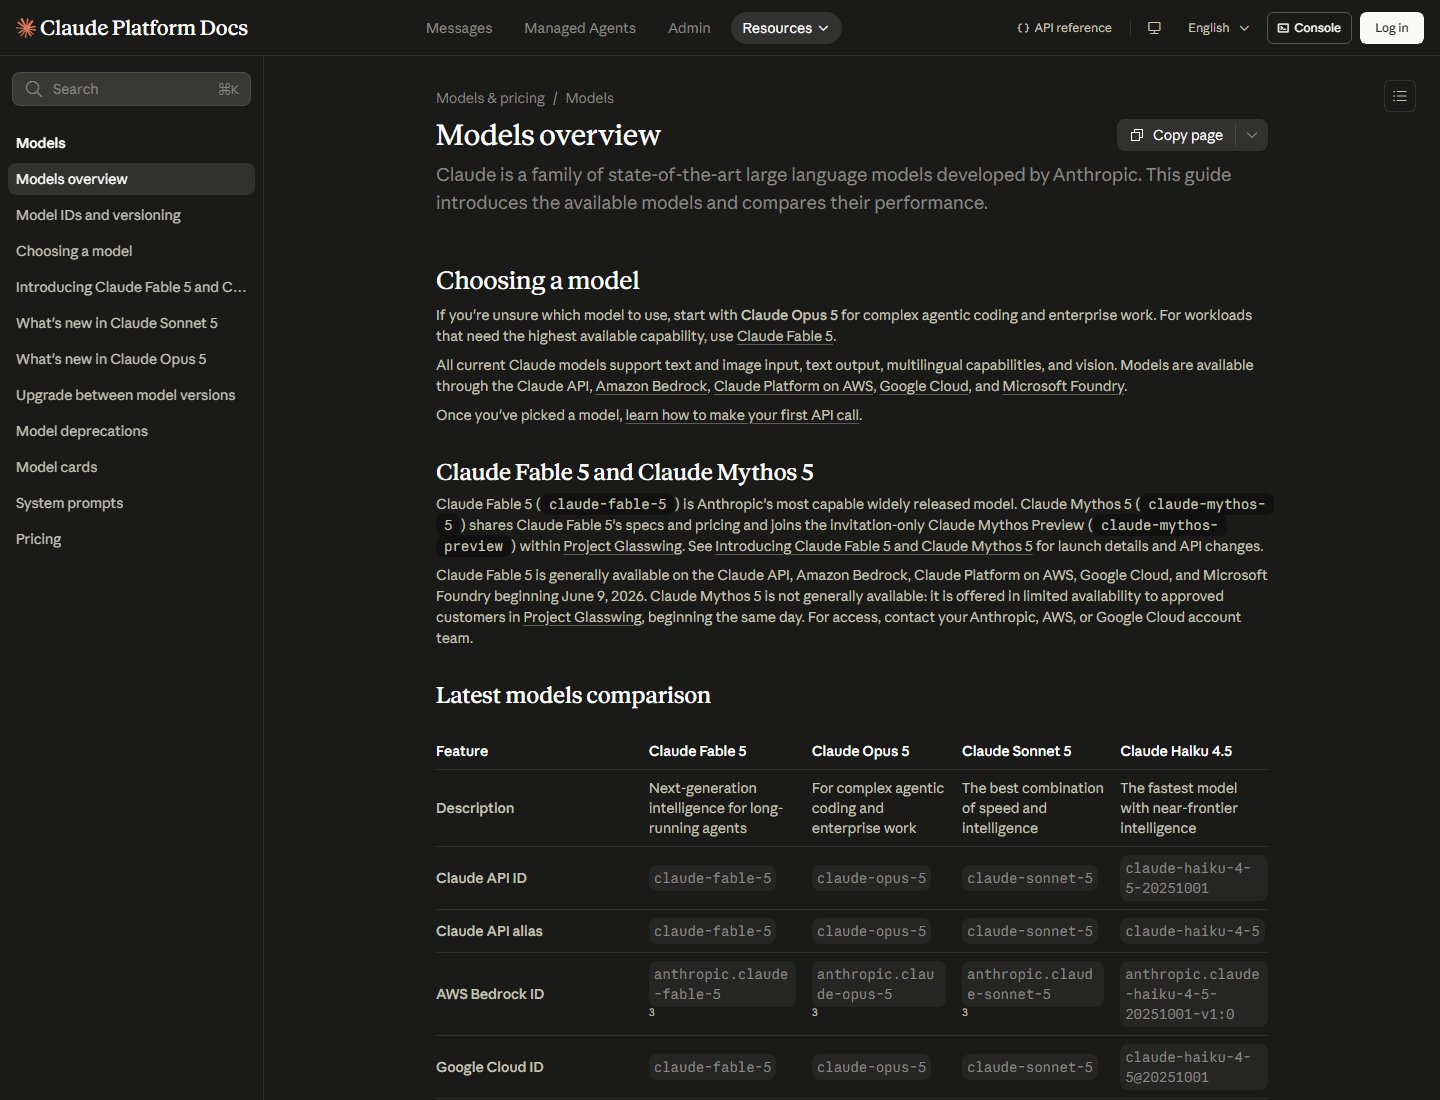Focus the Search input field
The height and width of the screenshot is (1100, 1440).
(x=131, y=89)
